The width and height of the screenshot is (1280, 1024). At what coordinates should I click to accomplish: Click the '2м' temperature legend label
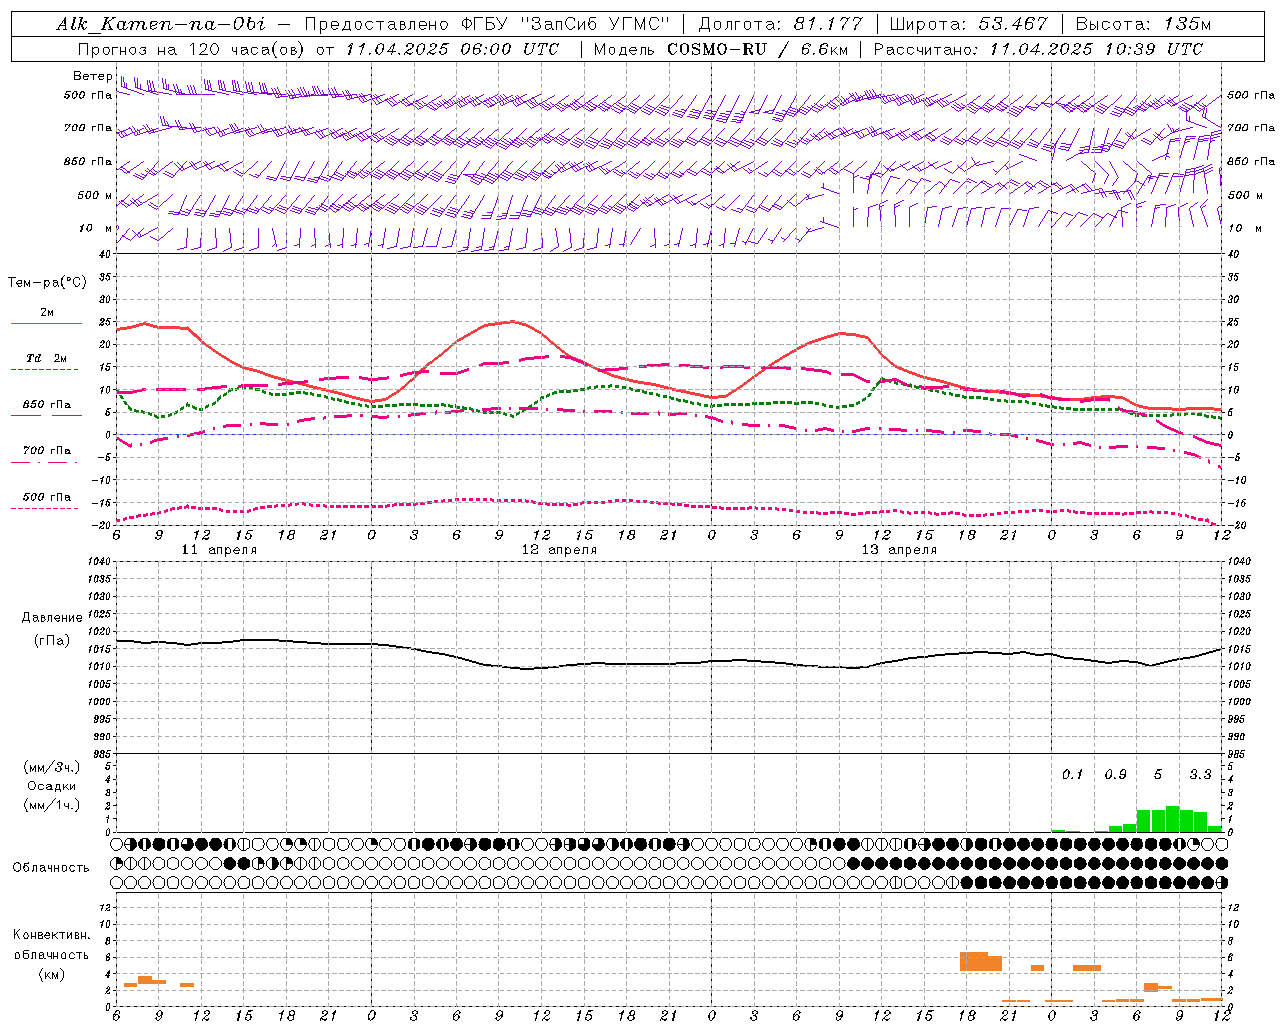(x=47, y=313)
